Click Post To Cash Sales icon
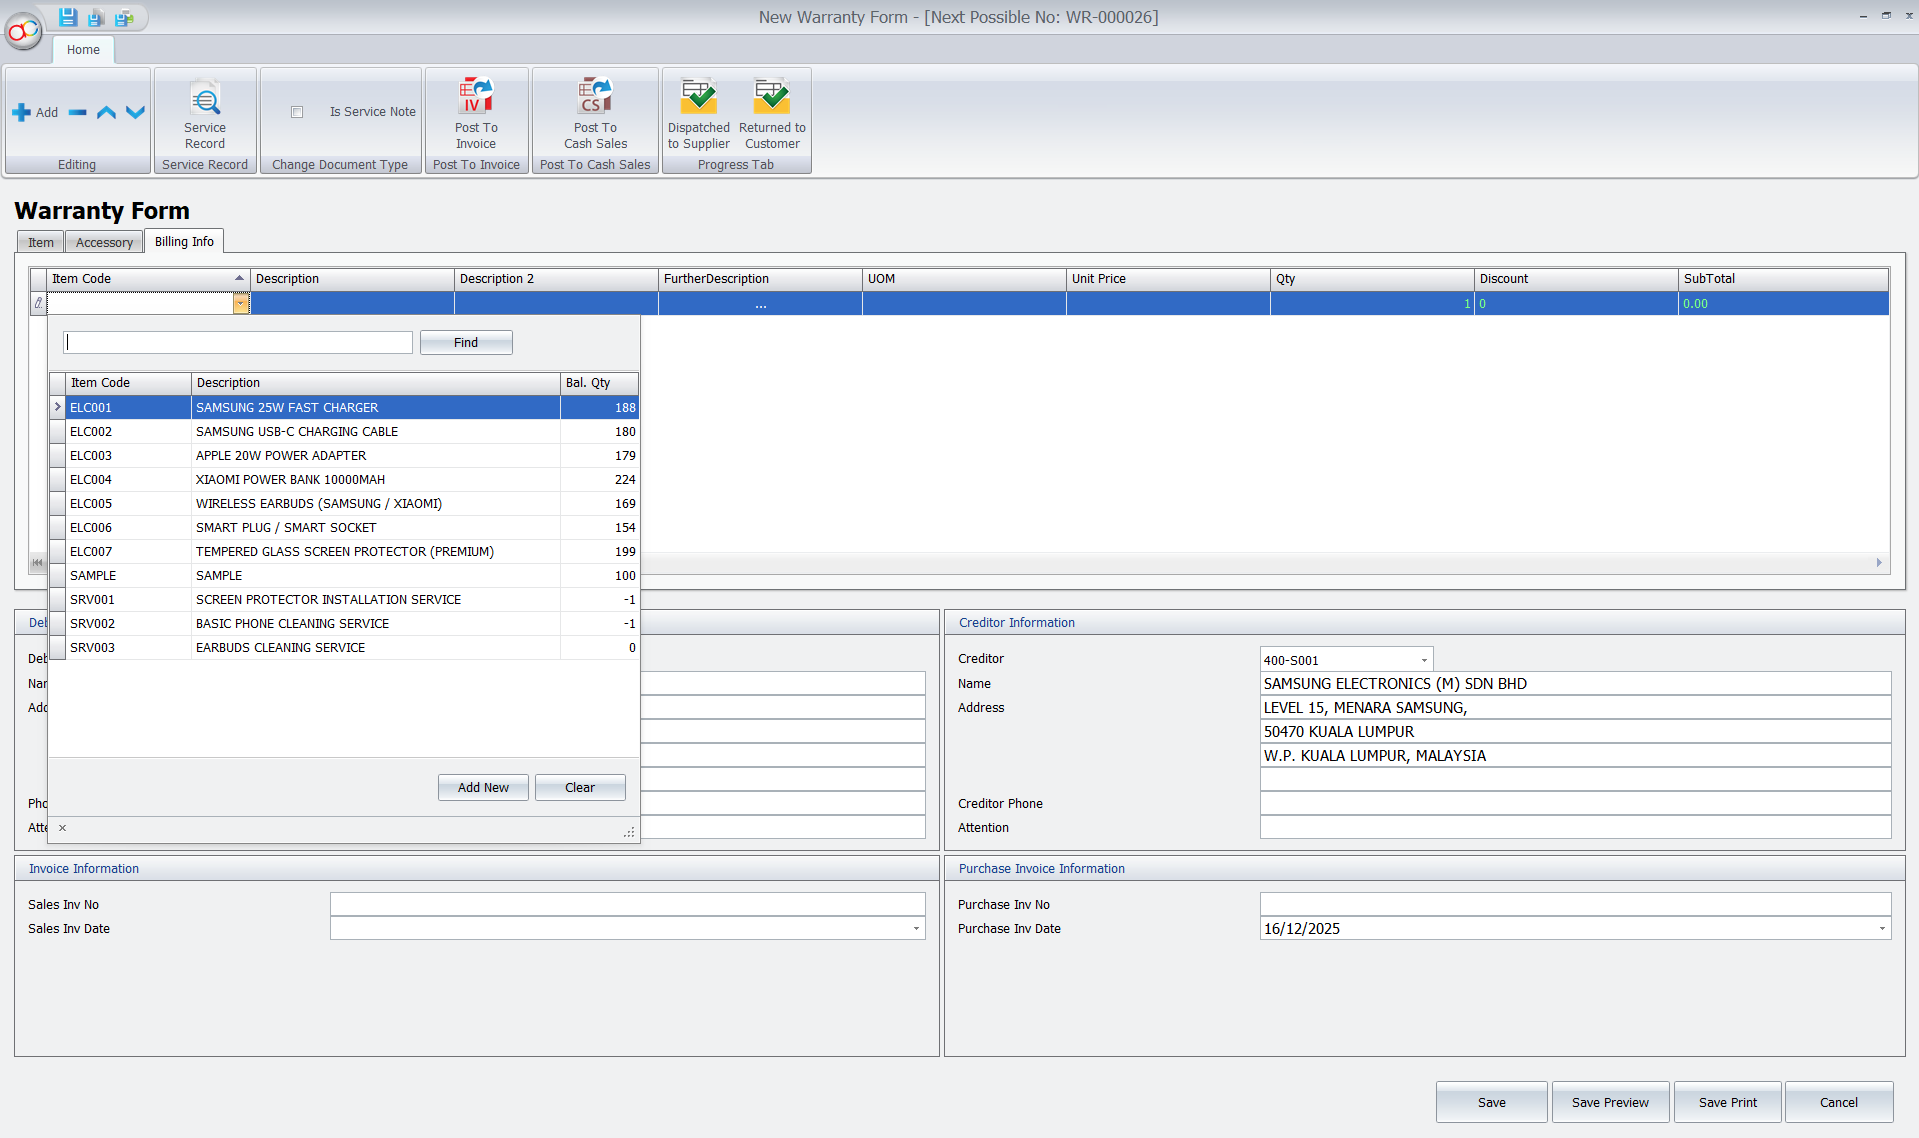Screen dimensions: 1919x1138 tap(595, 98)
